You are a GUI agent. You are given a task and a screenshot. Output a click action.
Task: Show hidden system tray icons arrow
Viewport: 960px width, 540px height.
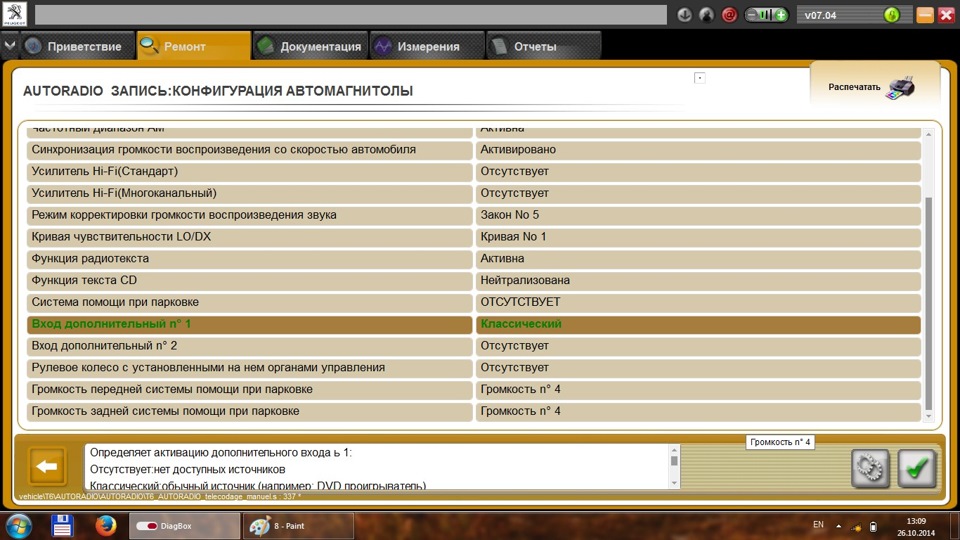pos(839,526)
